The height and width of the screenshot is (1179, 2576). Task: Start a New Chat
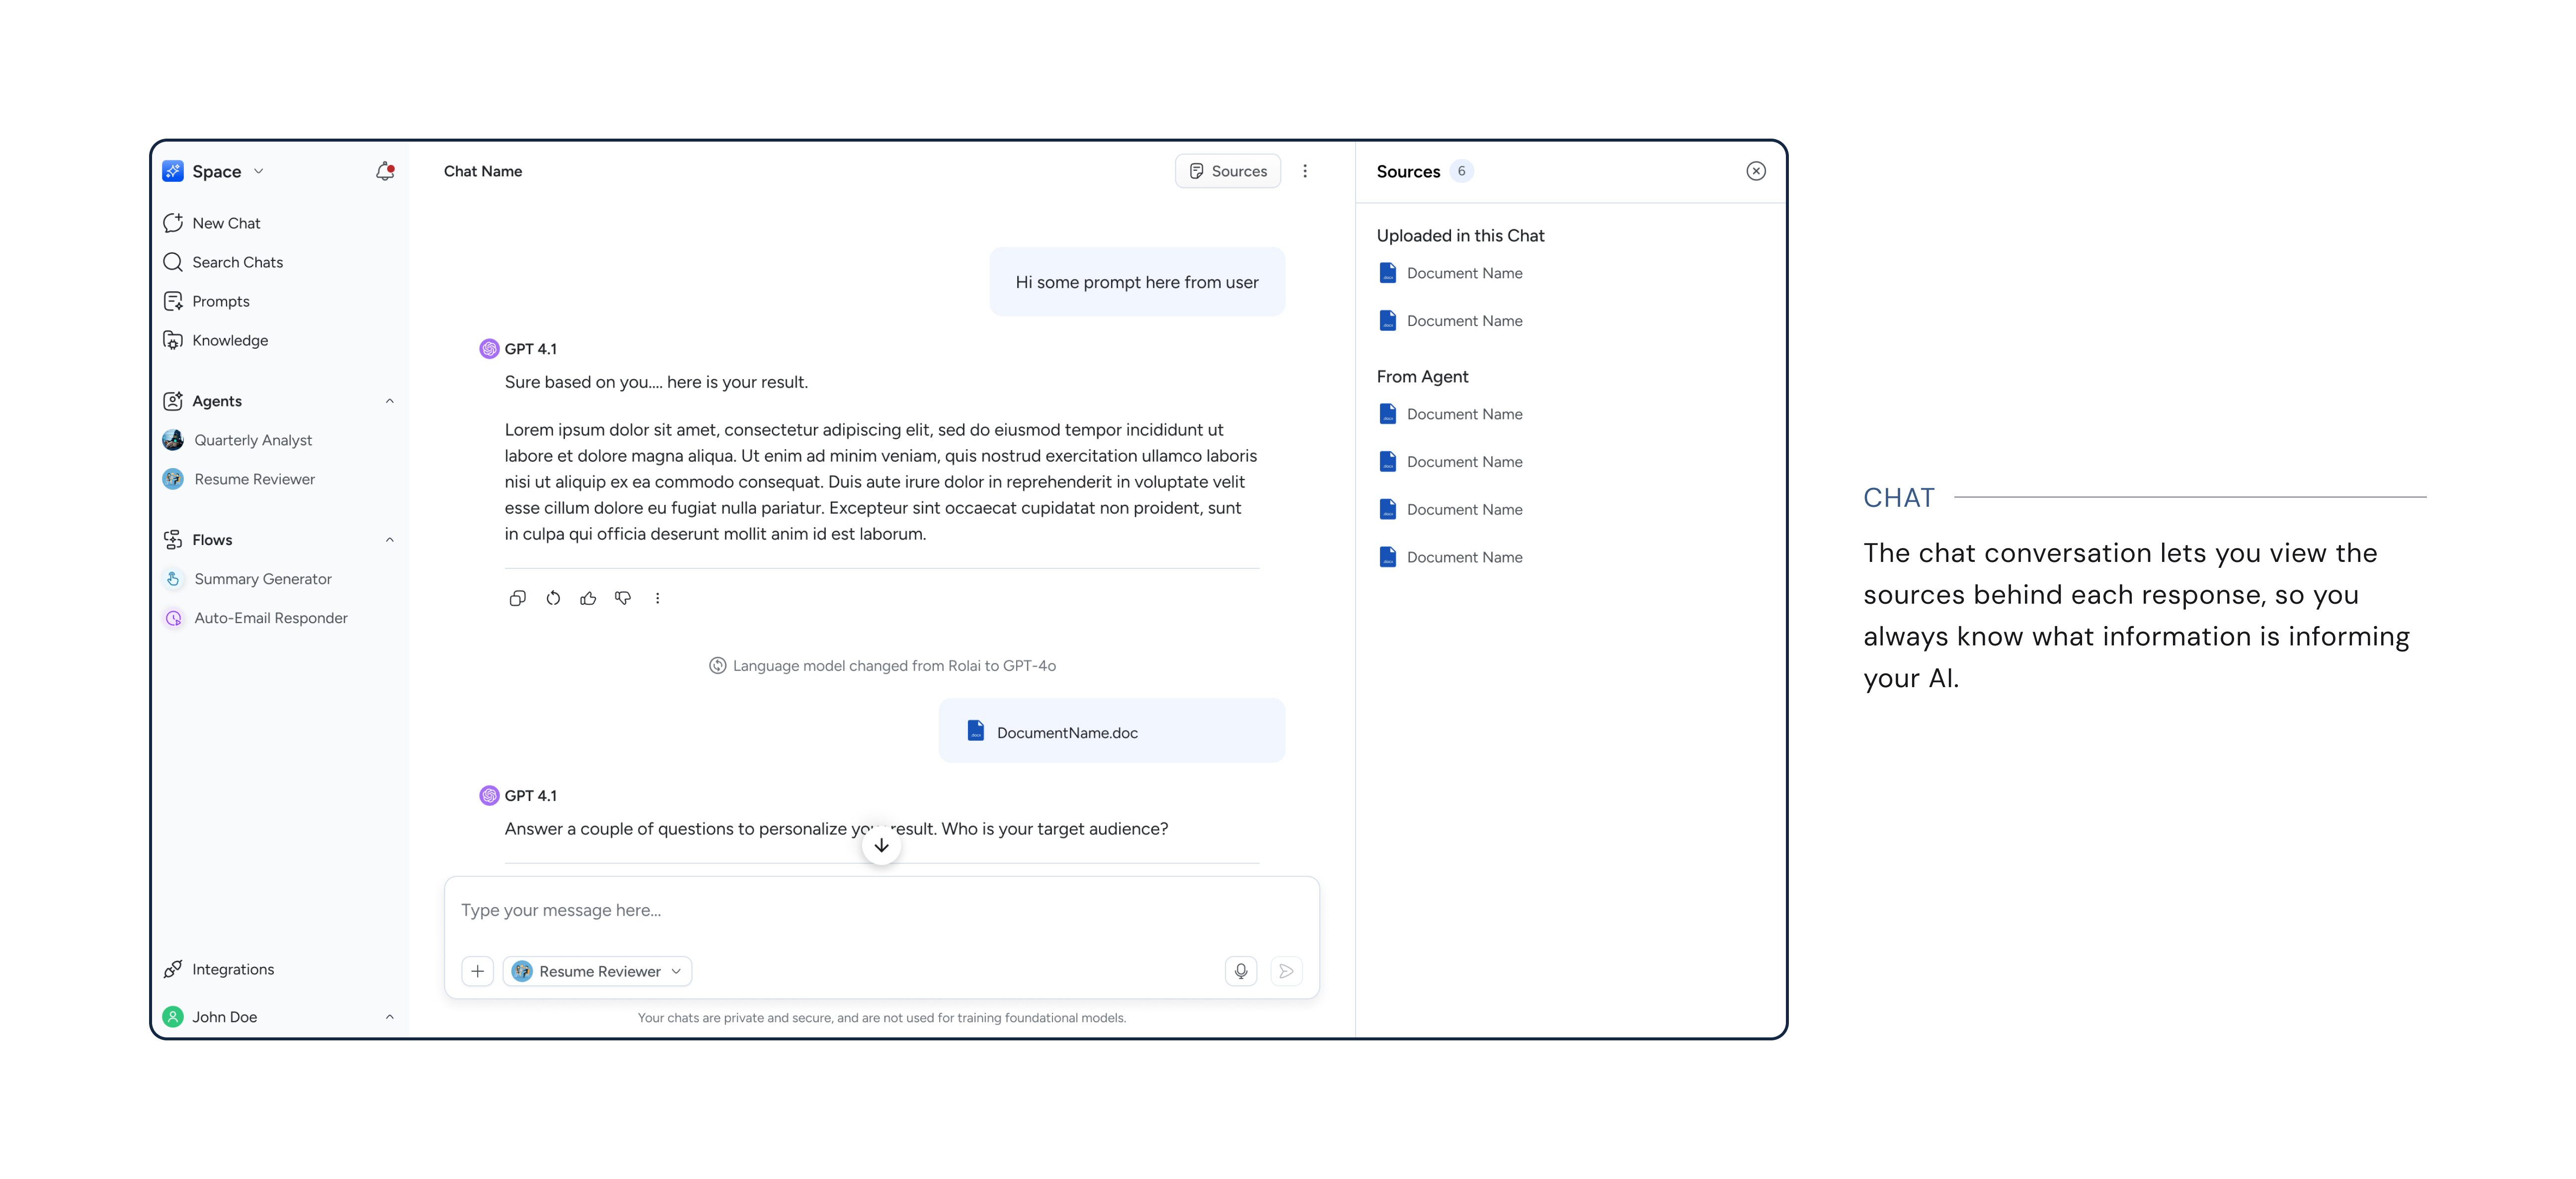226,223
